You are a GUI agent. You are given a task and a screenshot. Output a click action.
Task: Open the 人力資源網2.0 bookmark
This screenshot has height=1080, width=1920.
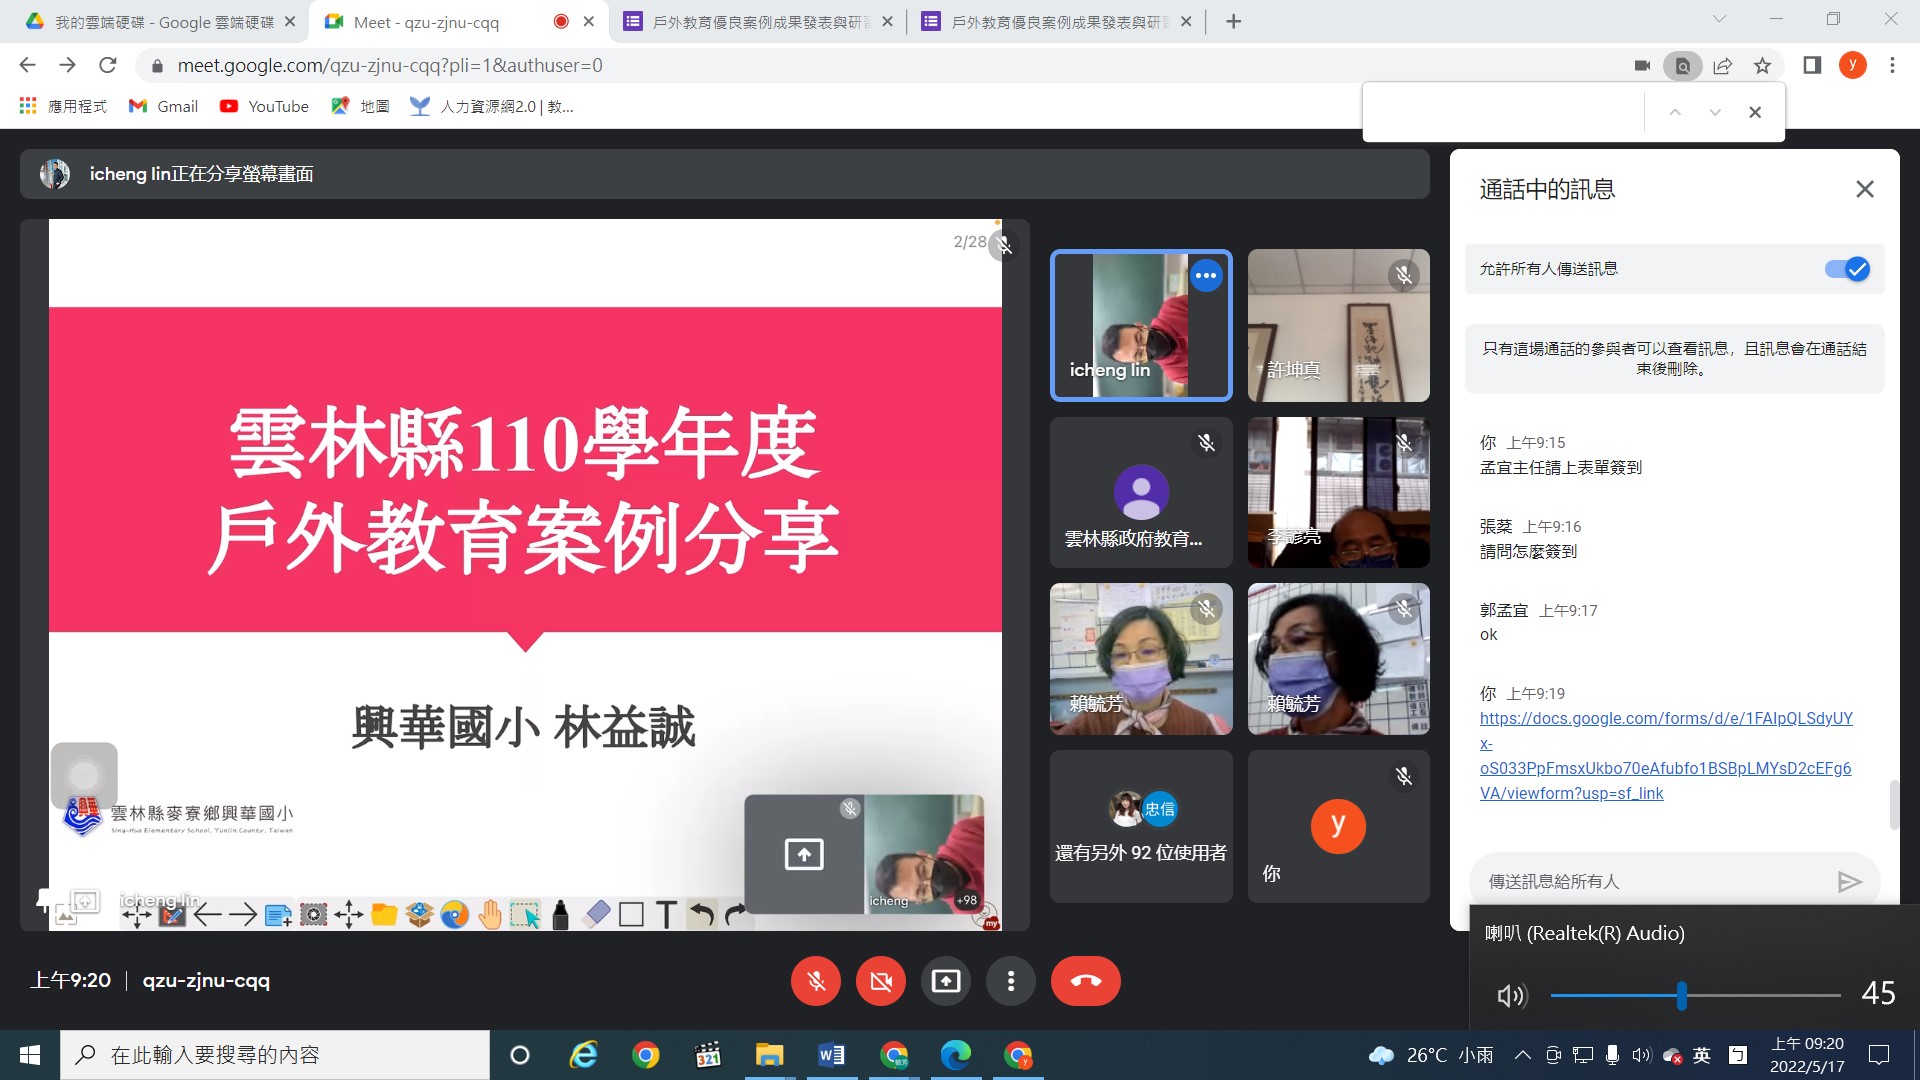(492, 106)
